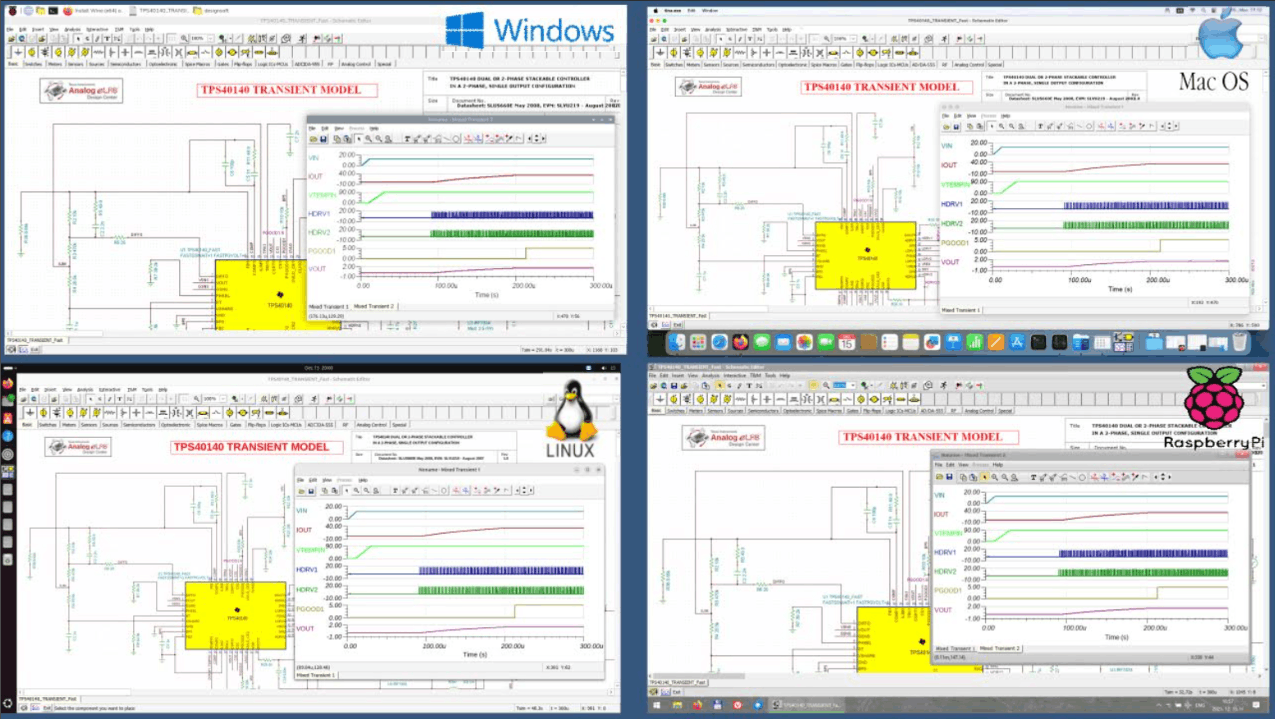Click the ground symbol icon in the component toolbar
Image resolution: width=1275 pixels, height=719 pixels.
[18, 53]
